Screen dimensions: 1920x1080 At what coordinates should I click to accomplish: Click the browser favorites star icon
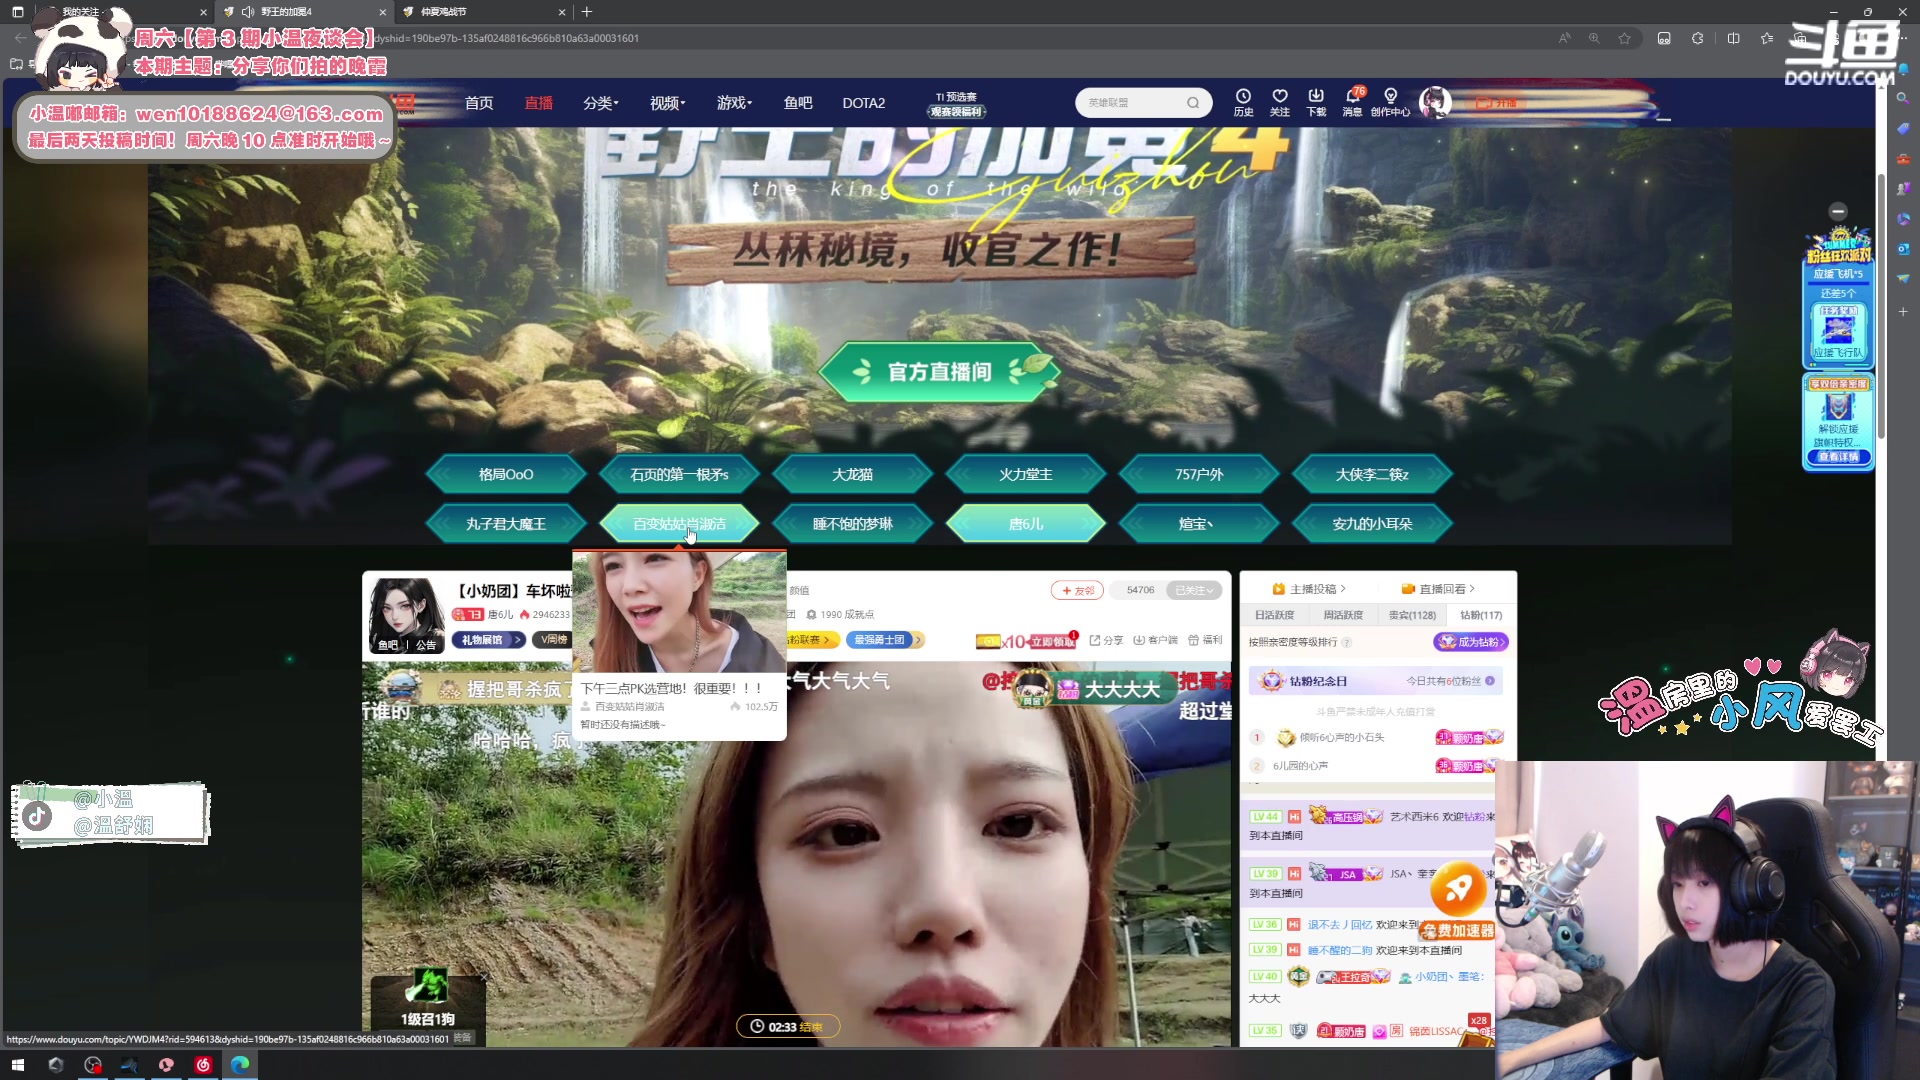click(1625, 38)
